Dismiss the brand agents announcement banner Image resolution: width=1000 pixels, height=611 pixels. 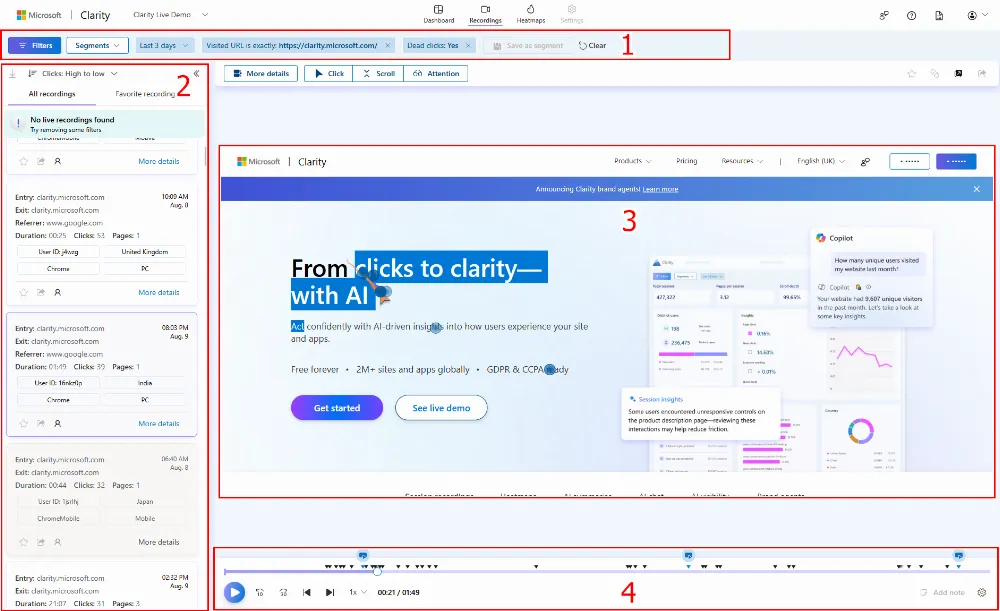[976, 189]
